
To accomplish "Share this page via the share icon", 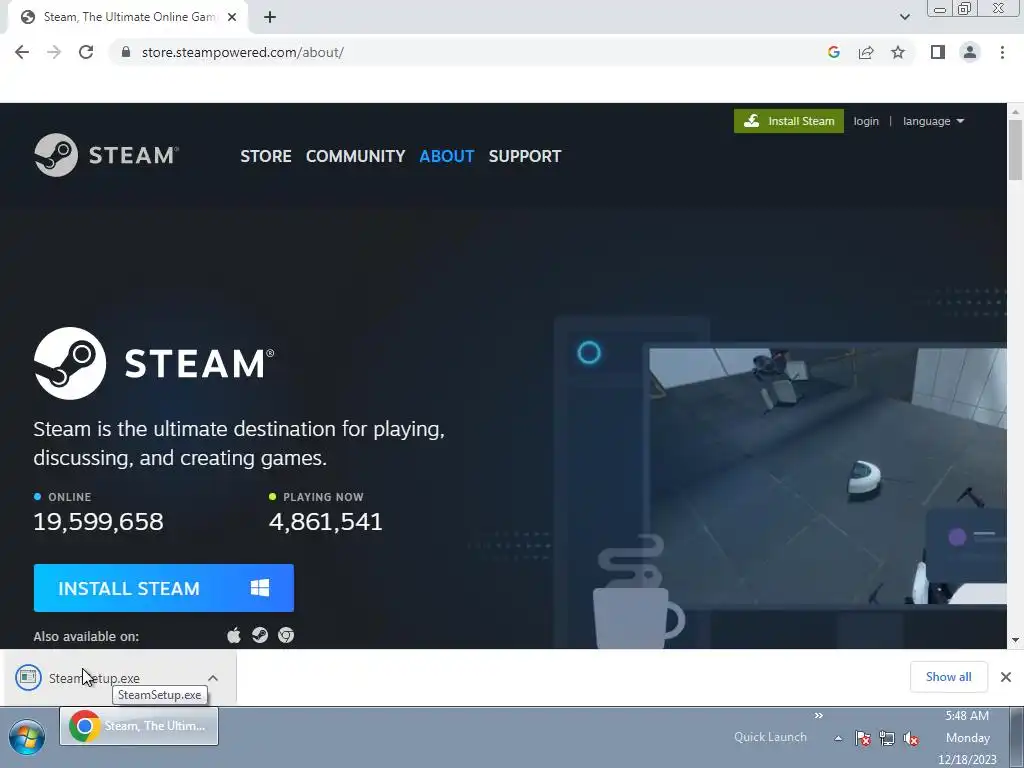I will 866,52.
